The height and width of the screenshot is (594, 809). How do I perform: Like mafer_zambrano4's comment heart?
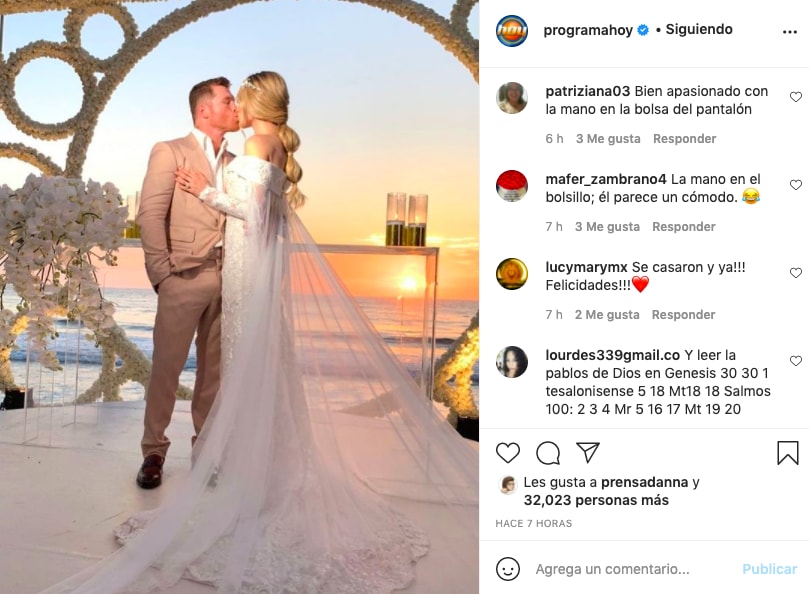[x=796, y=185]
